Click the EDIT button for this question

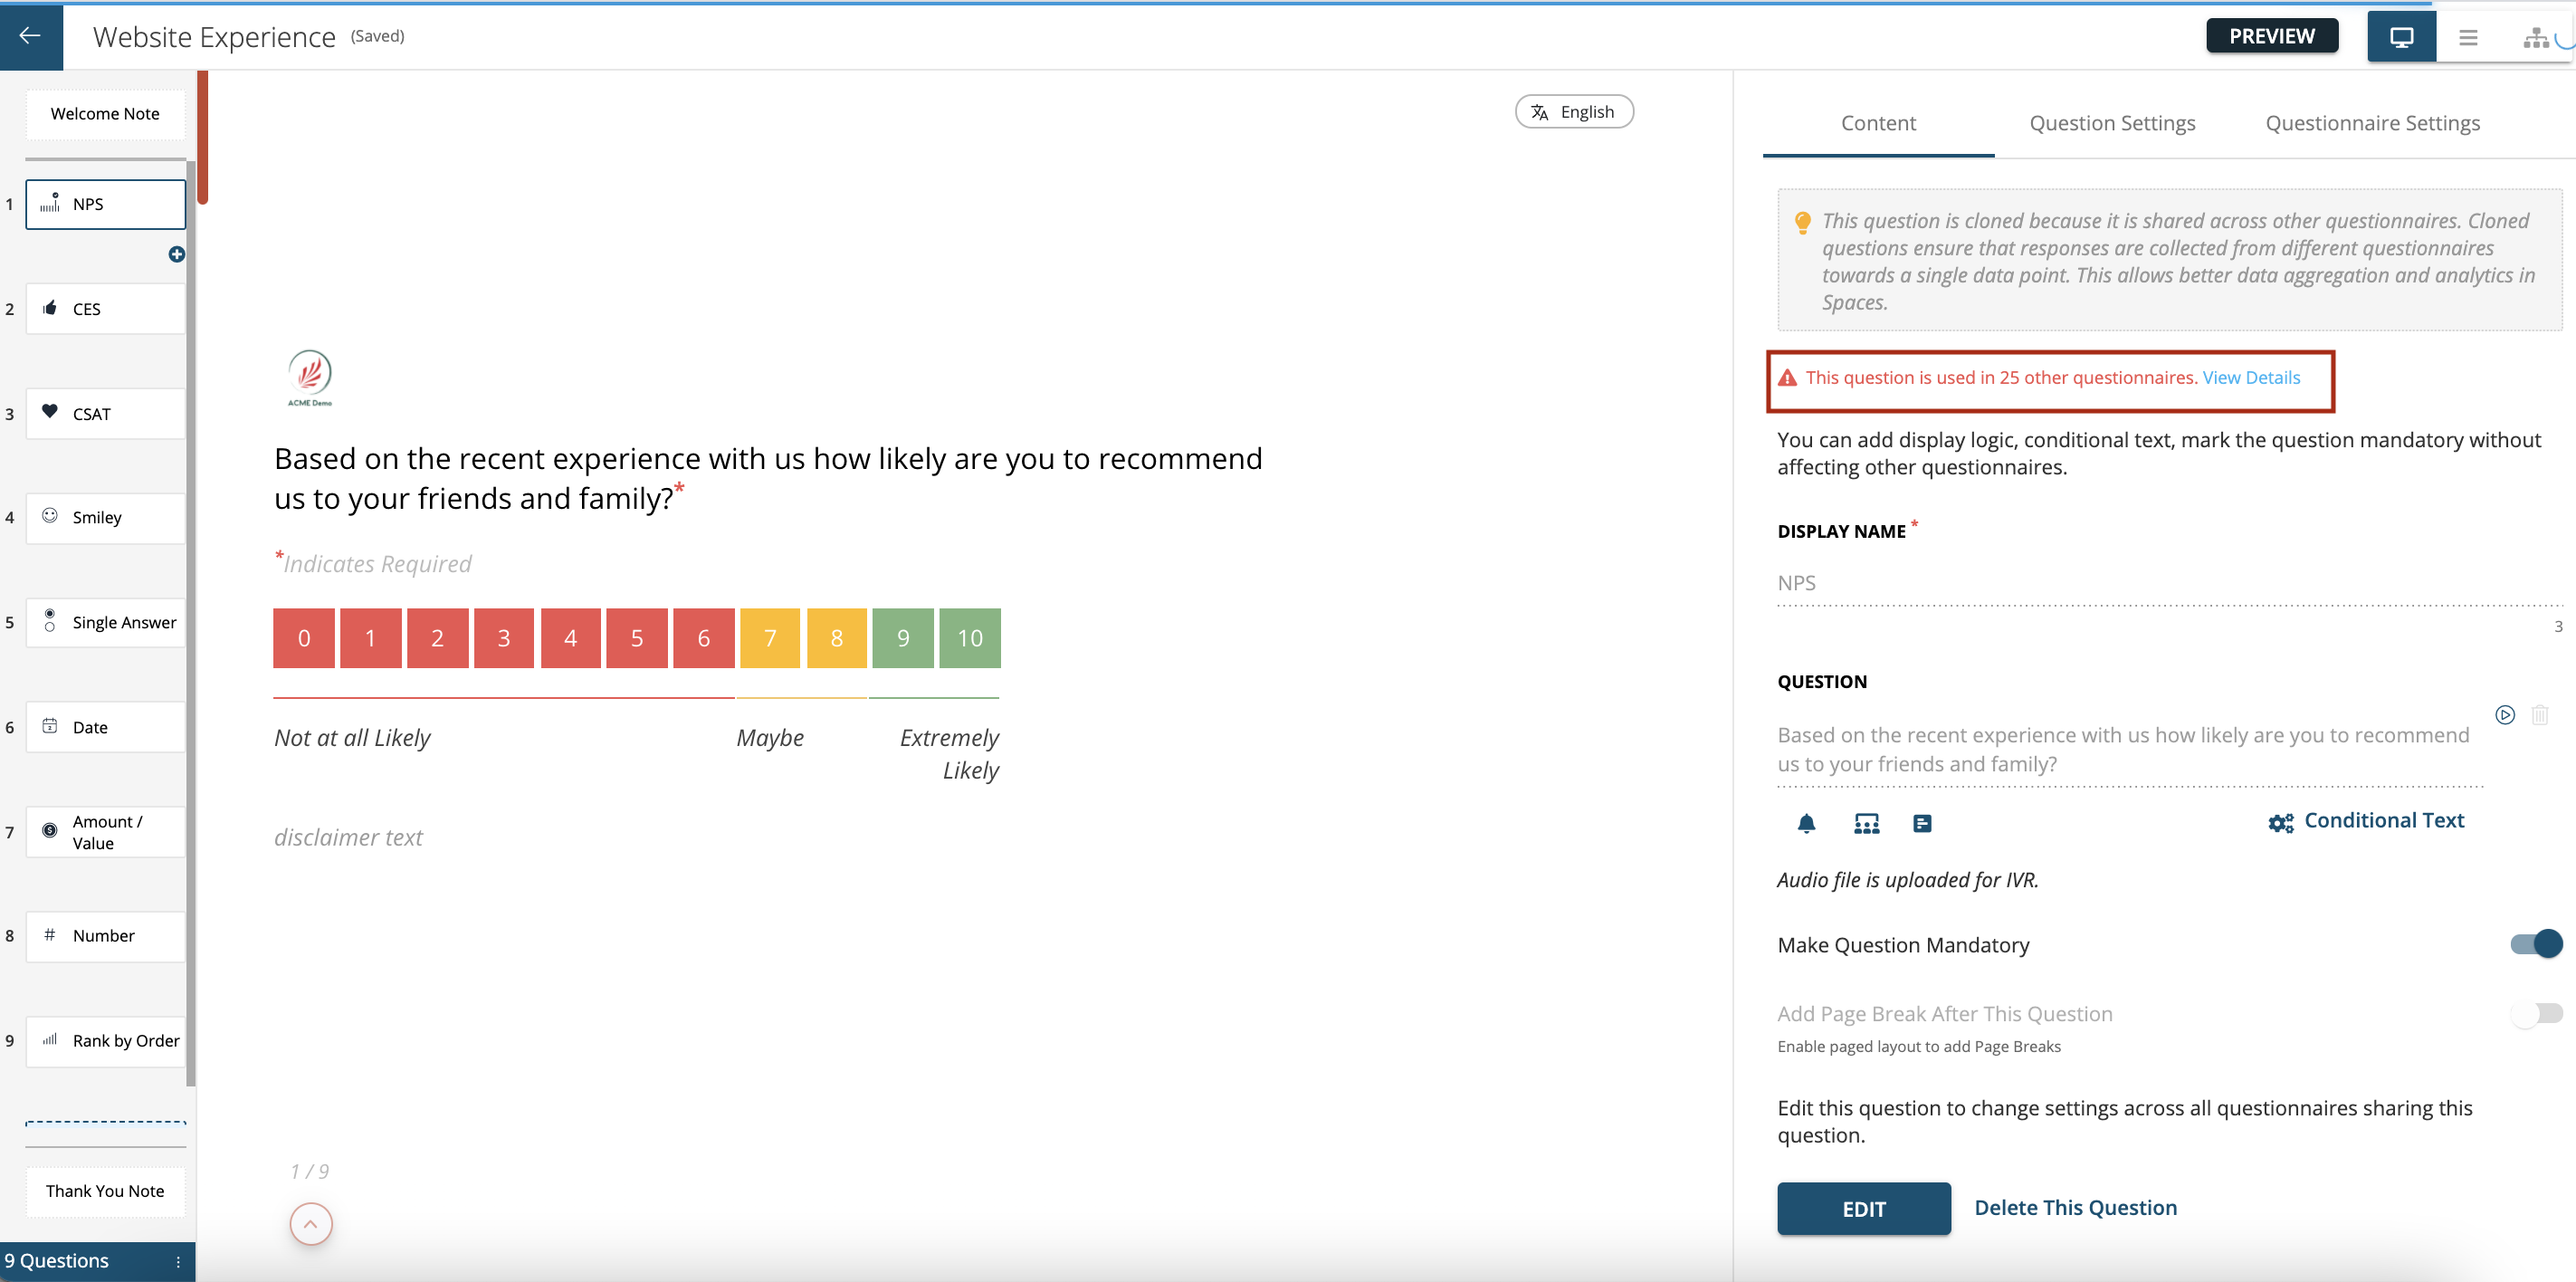click(x=1863, y=1208)
